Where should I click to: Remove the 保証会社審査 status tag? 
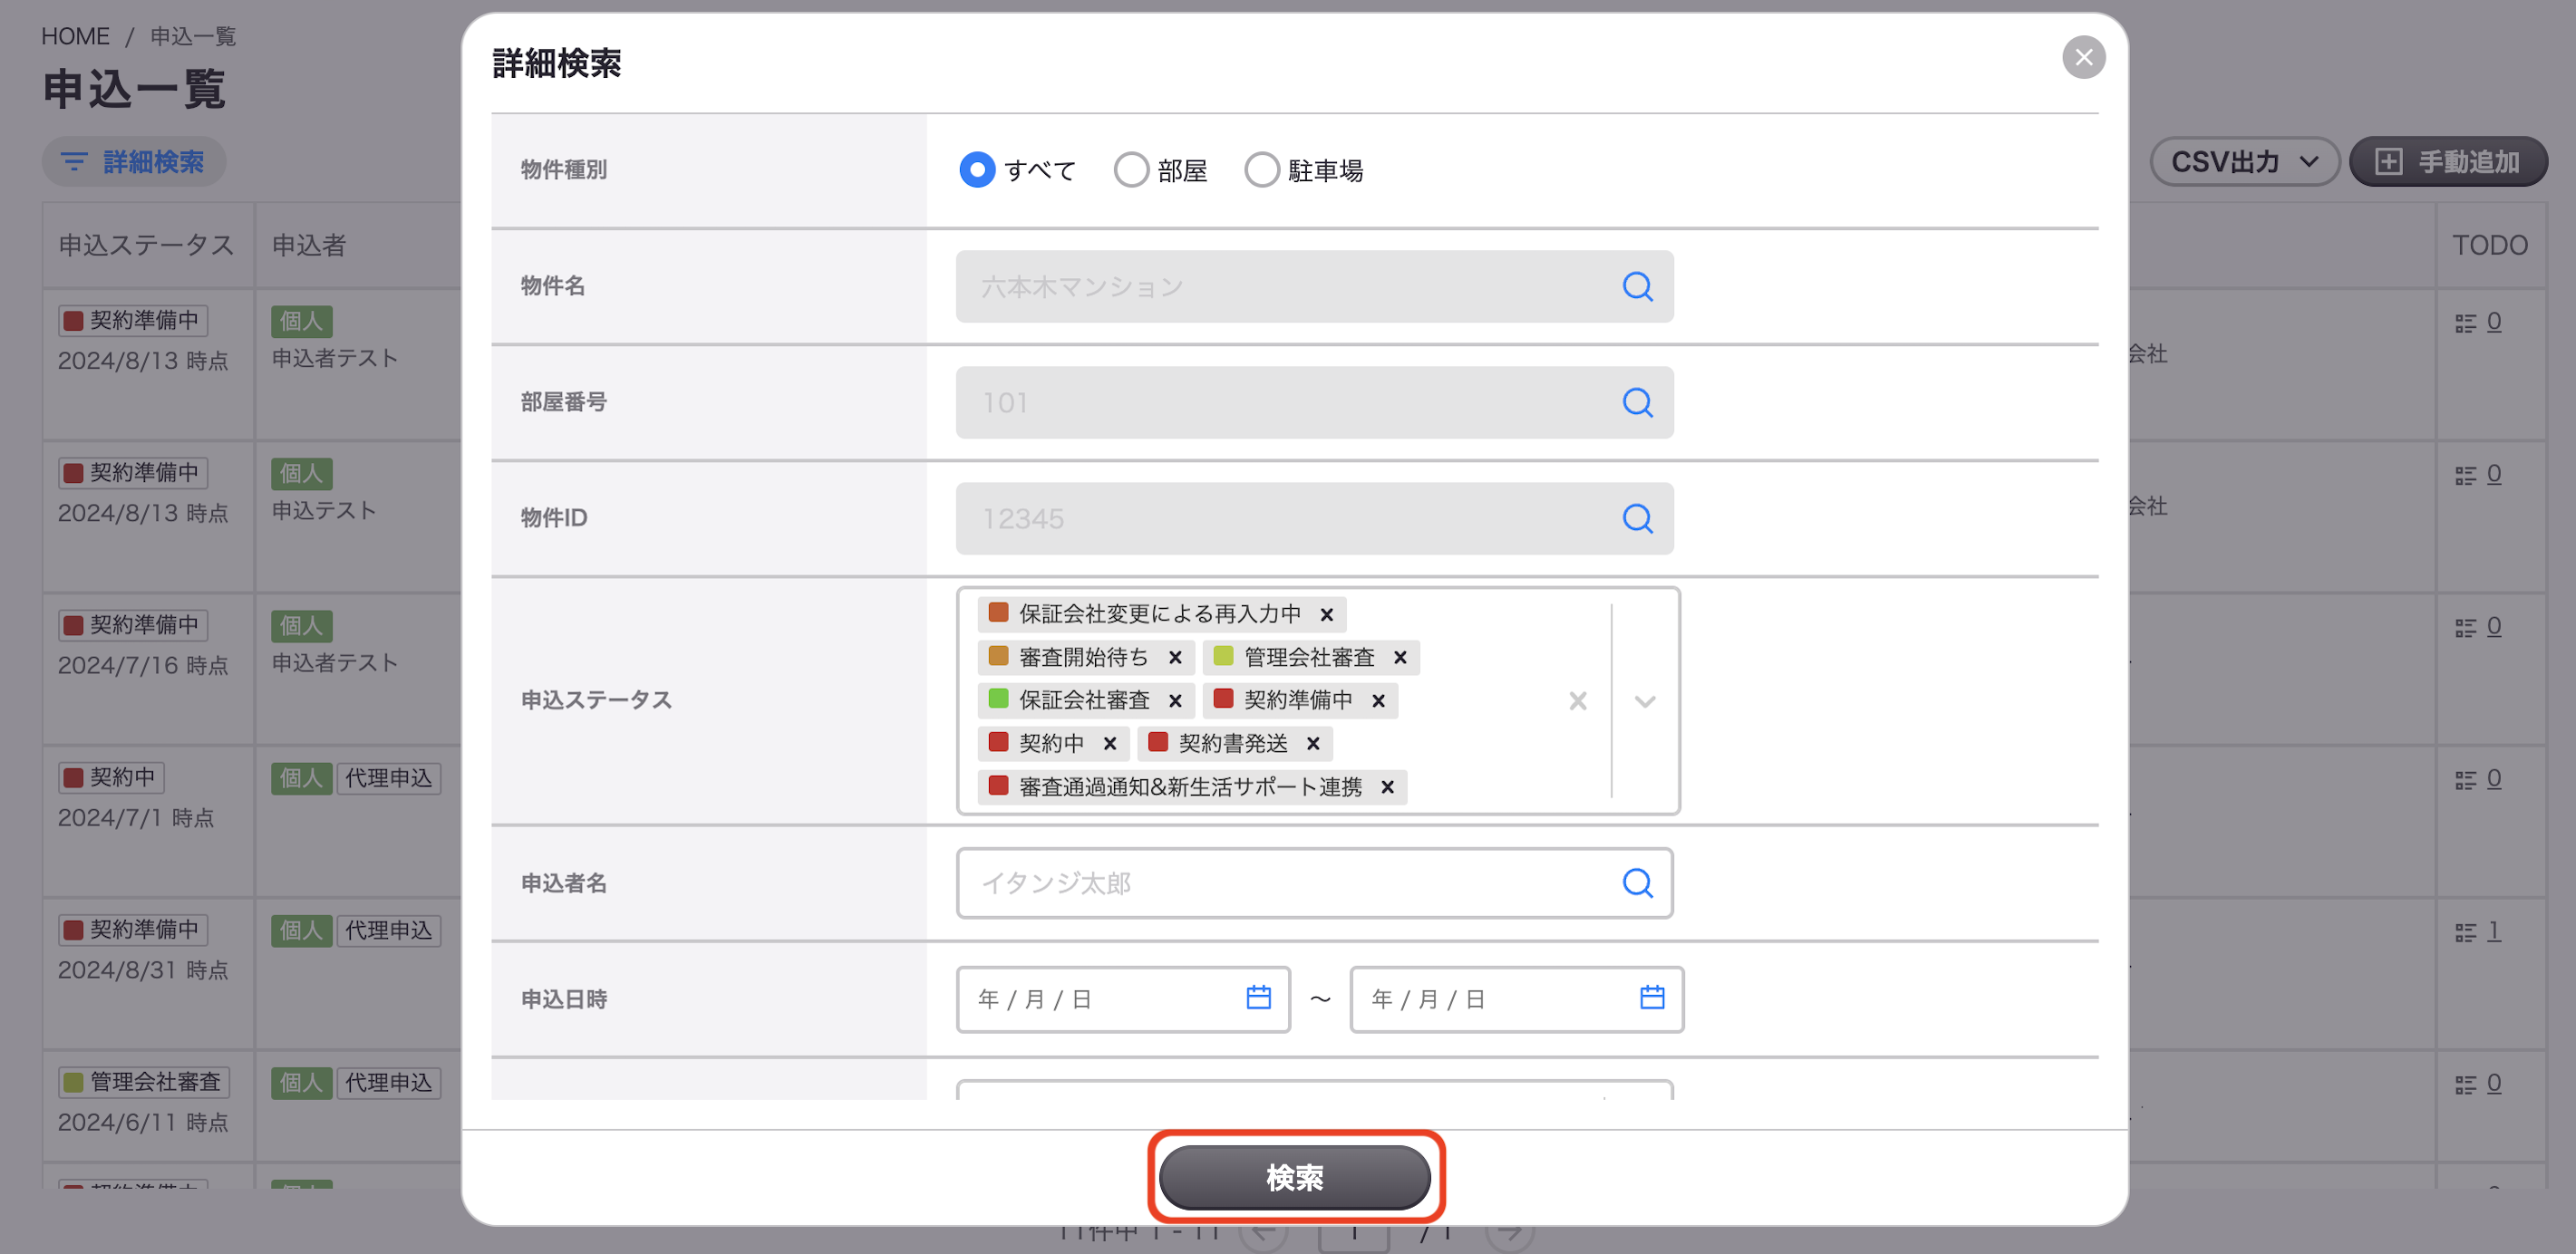tap(1175, 700)
